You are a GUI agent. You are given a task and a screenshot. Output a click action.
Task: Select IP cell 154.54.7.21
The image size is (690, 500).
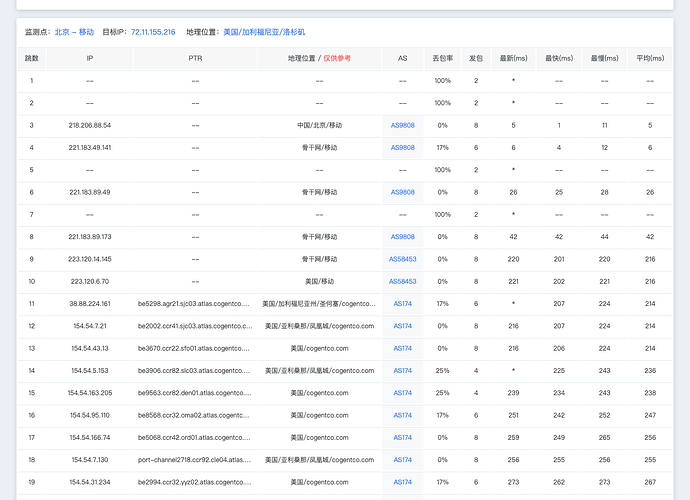pos(90,326)
